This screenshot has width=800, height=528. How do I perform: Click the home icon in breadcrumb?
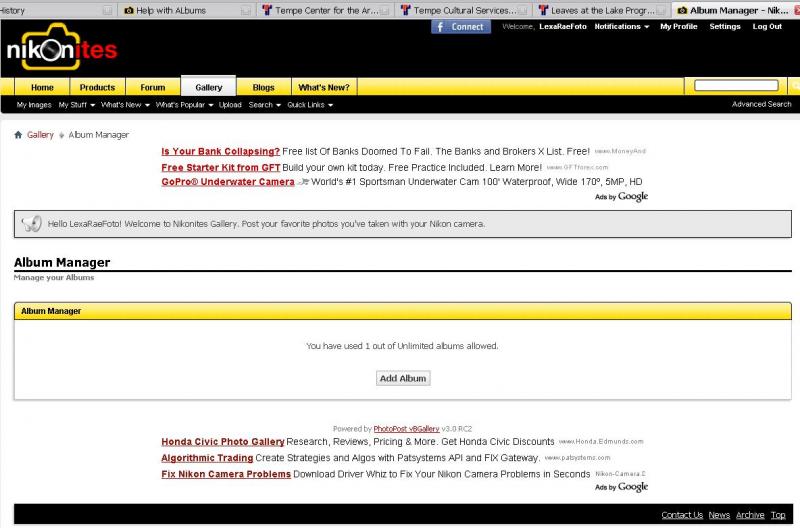pyautogui.click(x=18, y=135)
